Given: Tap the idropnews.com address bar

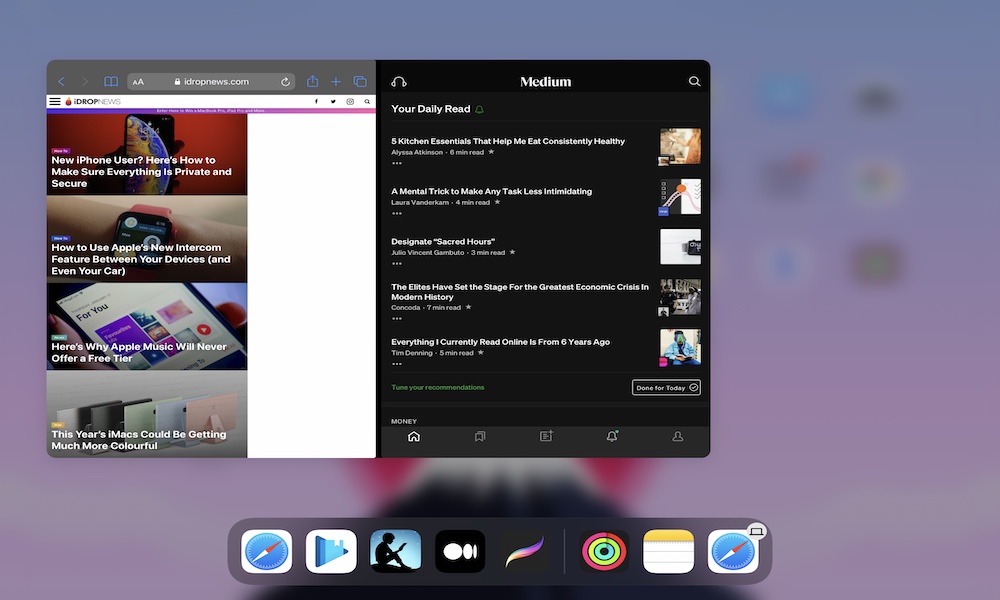Looking at the screenshot, I should (x=211, y=82).
